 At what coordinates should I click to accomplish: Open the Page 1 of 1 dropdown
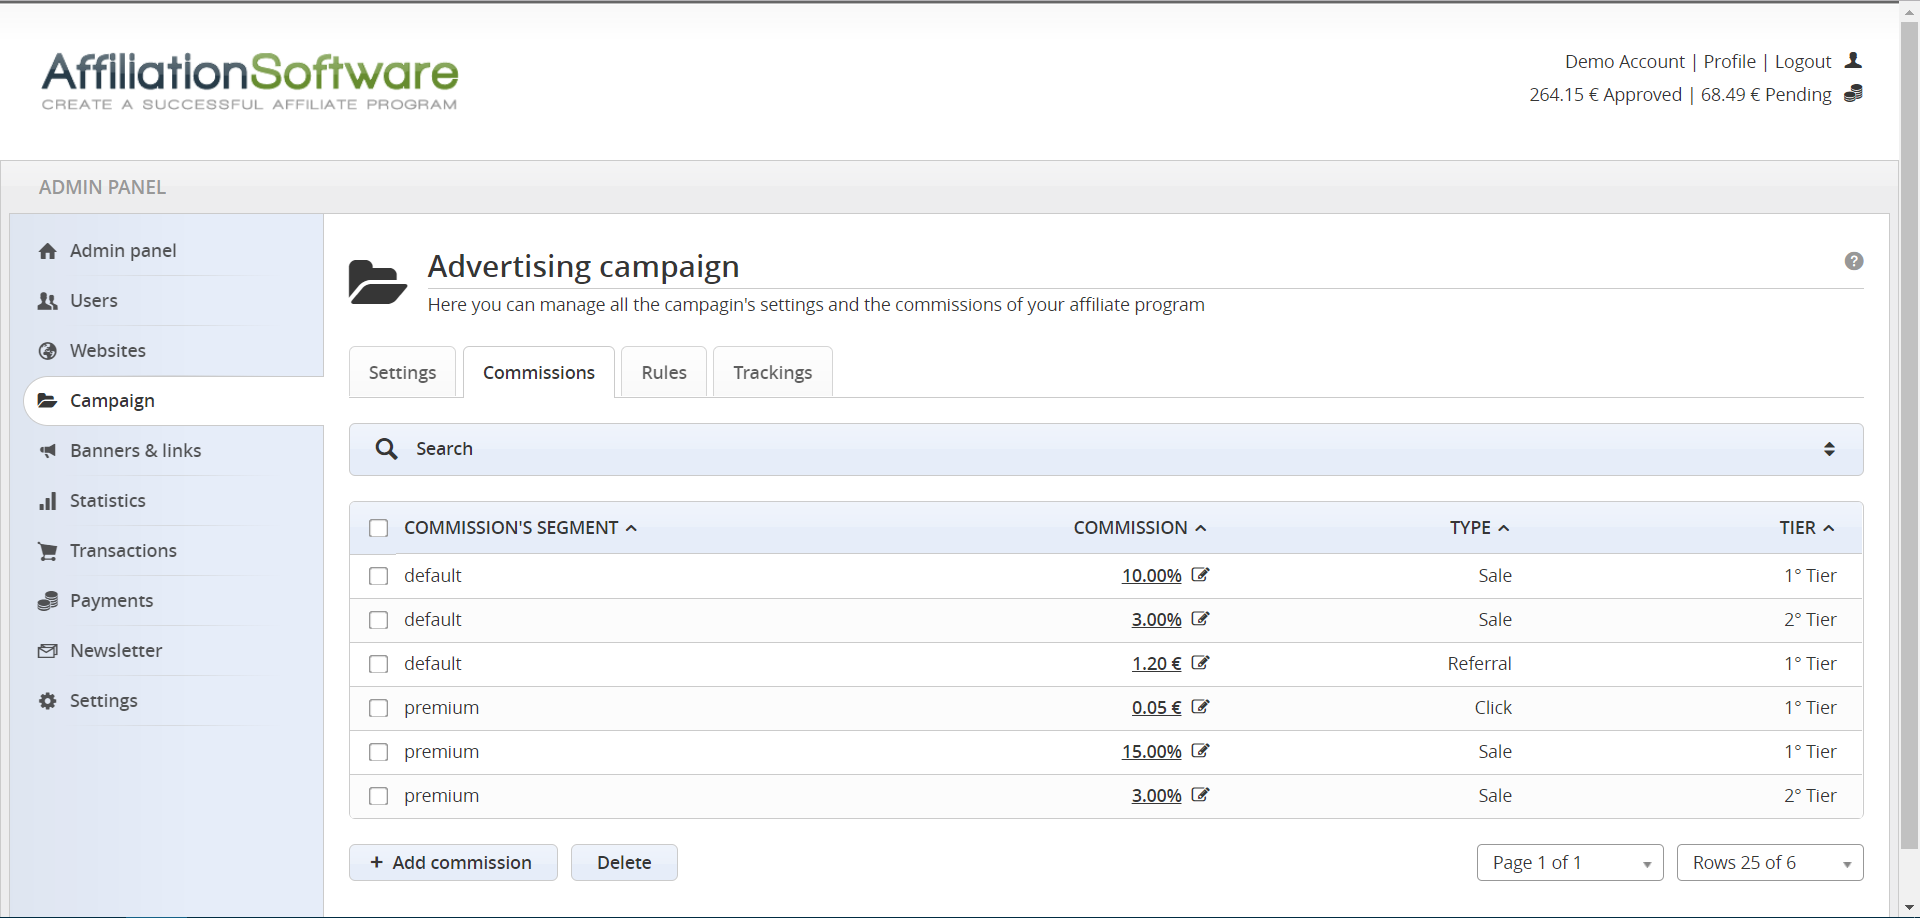coord(1569,863)
